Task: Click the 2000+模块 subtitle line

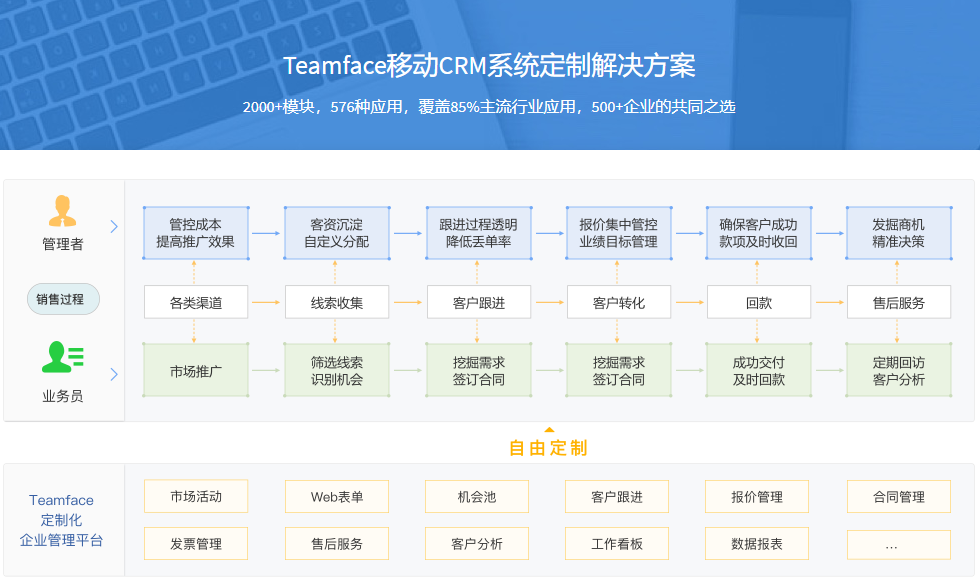Action: (x=489, y=107)
